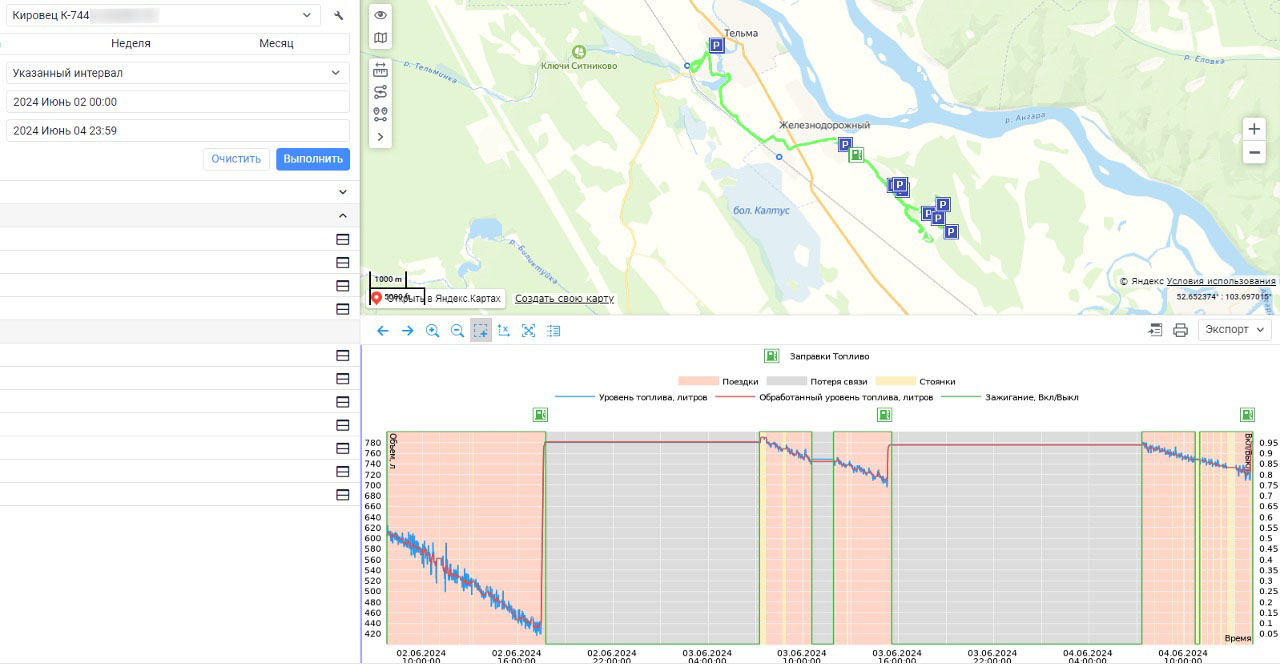The width and height of the screenshot is (1280, 667).
Task: Toggle the Стоянки yellow legend item
Action: (915, 381)
